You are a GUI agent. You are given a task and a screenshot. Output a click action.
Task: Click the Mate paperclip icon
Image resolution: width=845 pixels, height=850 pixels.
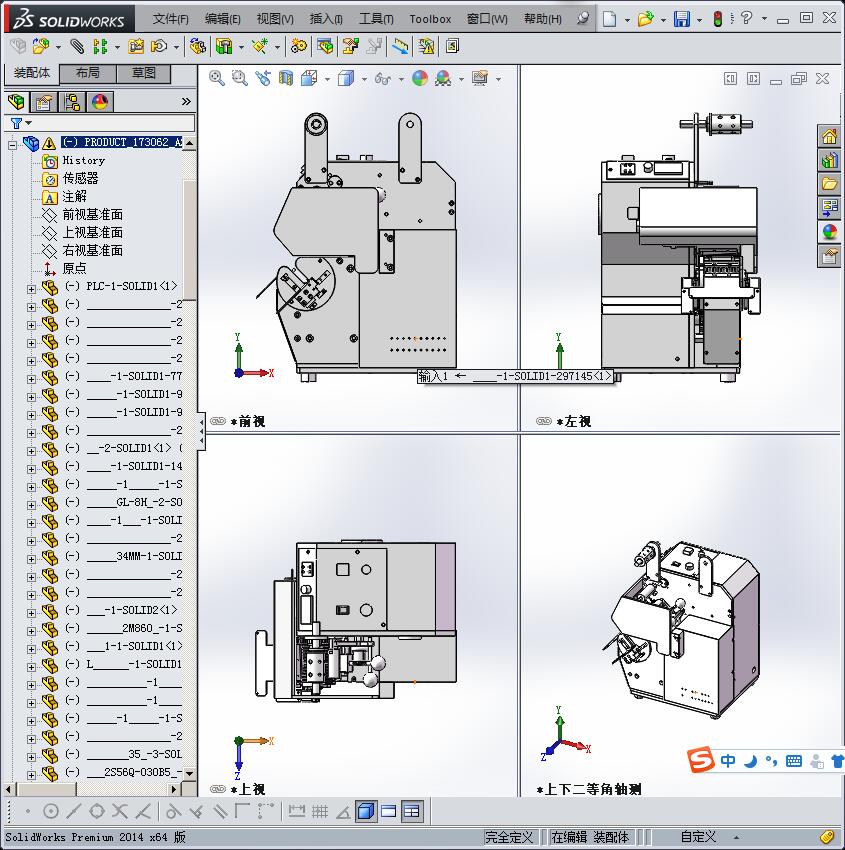click(78, 47)
